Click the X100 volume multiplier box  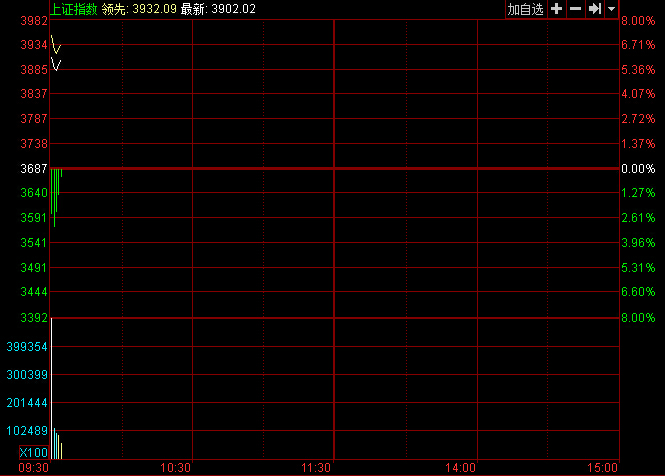33,453
